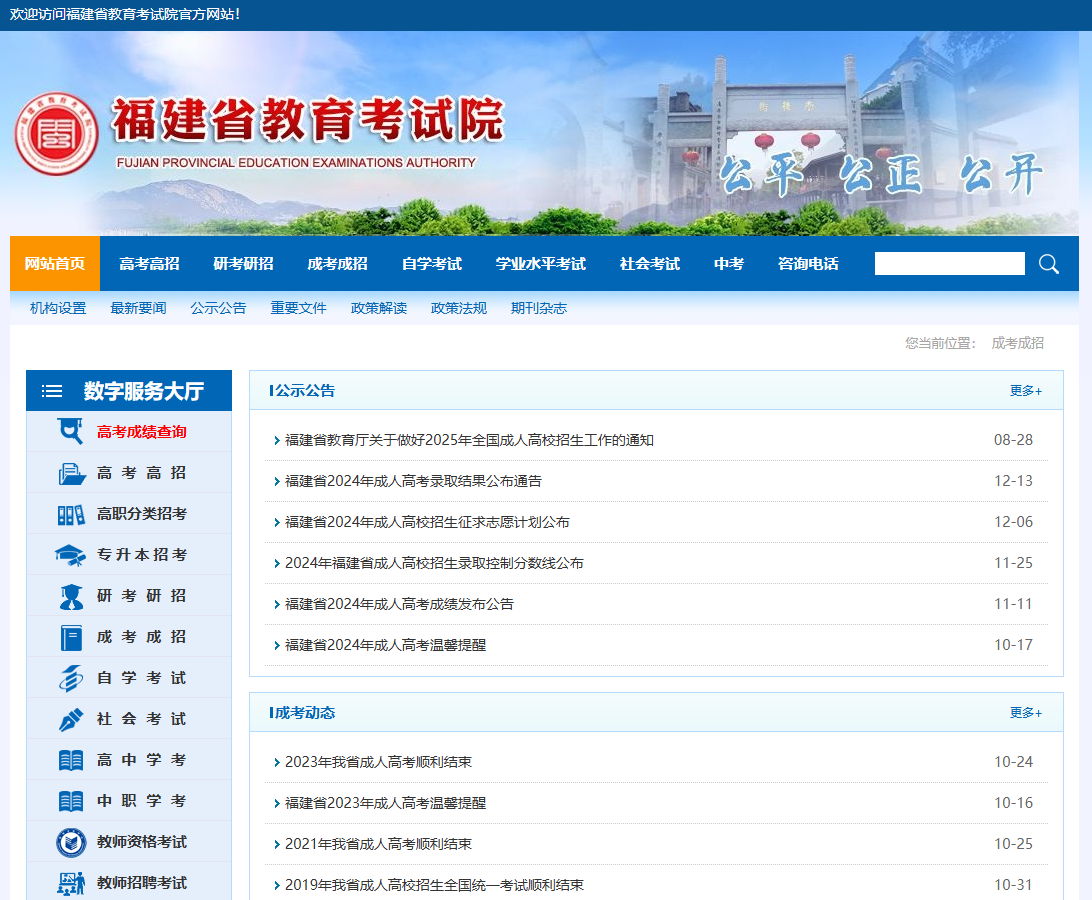Image resolution: width=1092 pixels, height=900 pixels.
Task: Open the 2025年全国成人高校招生工作的通知 announcement
Action: pyautogui.click(x=469, y=440)
